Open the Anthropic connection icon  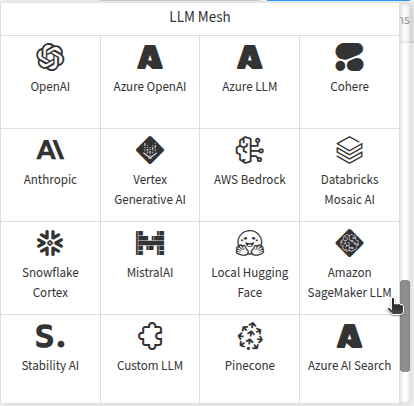click(50, 150)
